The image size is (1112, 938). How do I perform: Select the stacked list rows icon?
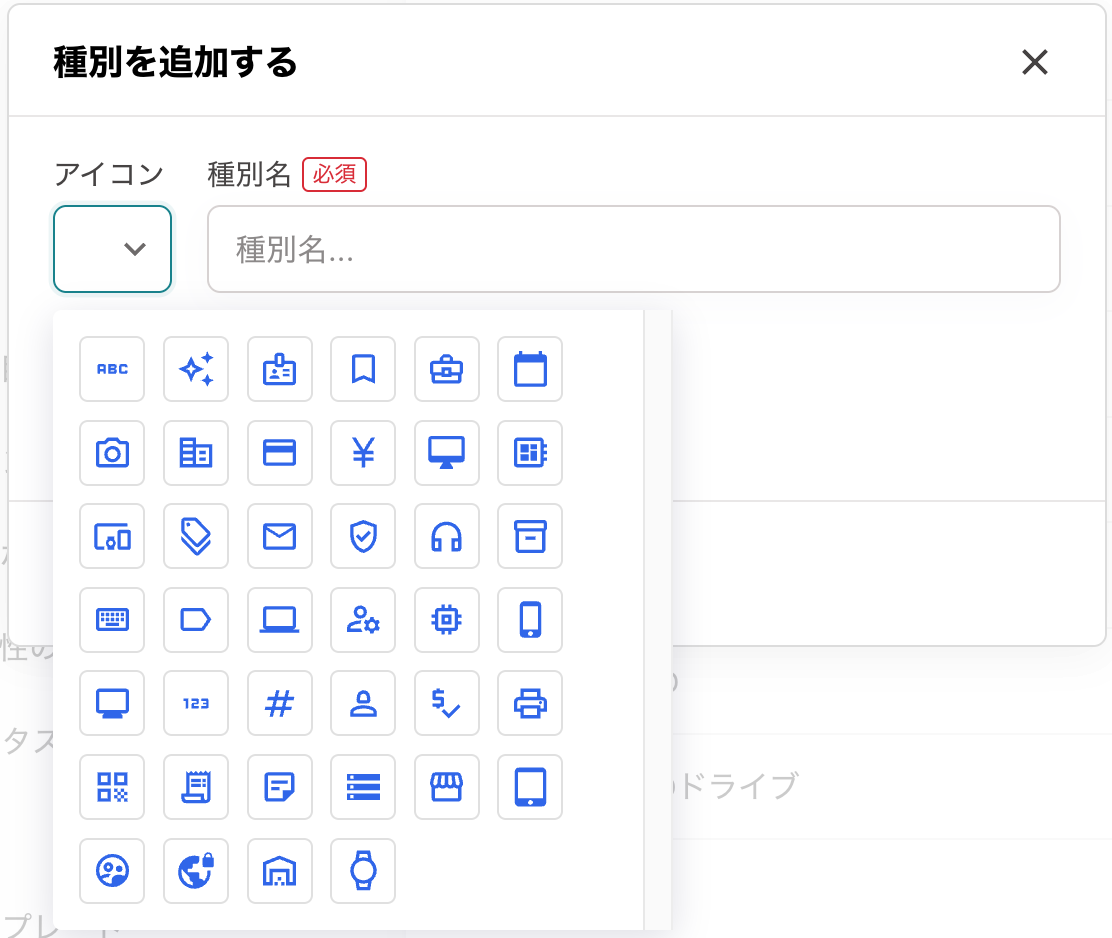point(363,787)
